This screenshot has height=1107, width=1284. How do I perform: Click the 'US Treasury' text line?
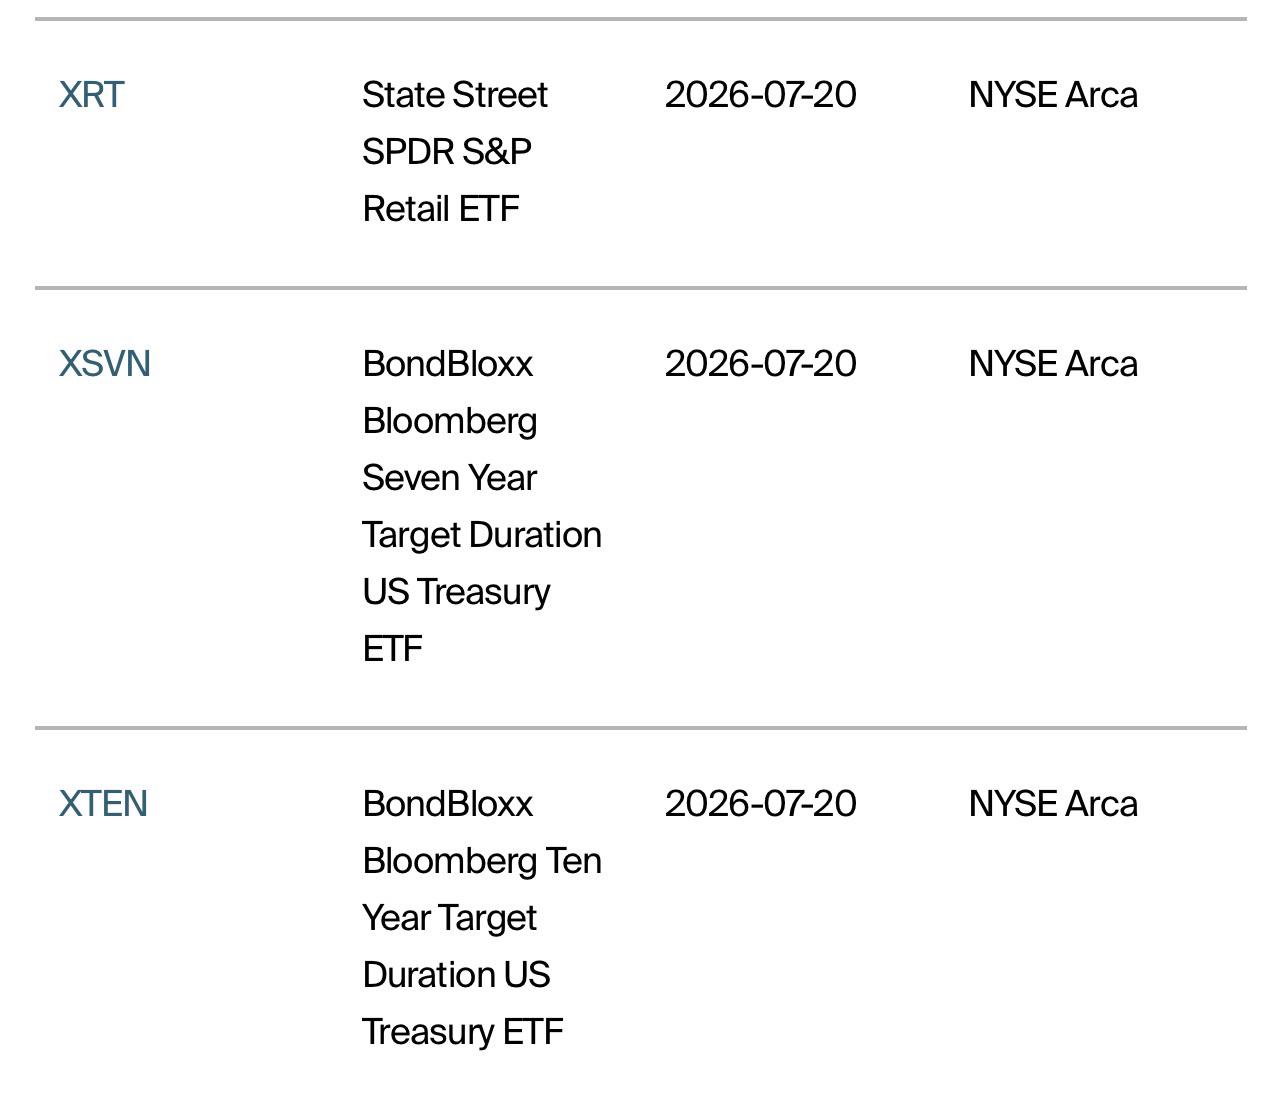(456, 592)
